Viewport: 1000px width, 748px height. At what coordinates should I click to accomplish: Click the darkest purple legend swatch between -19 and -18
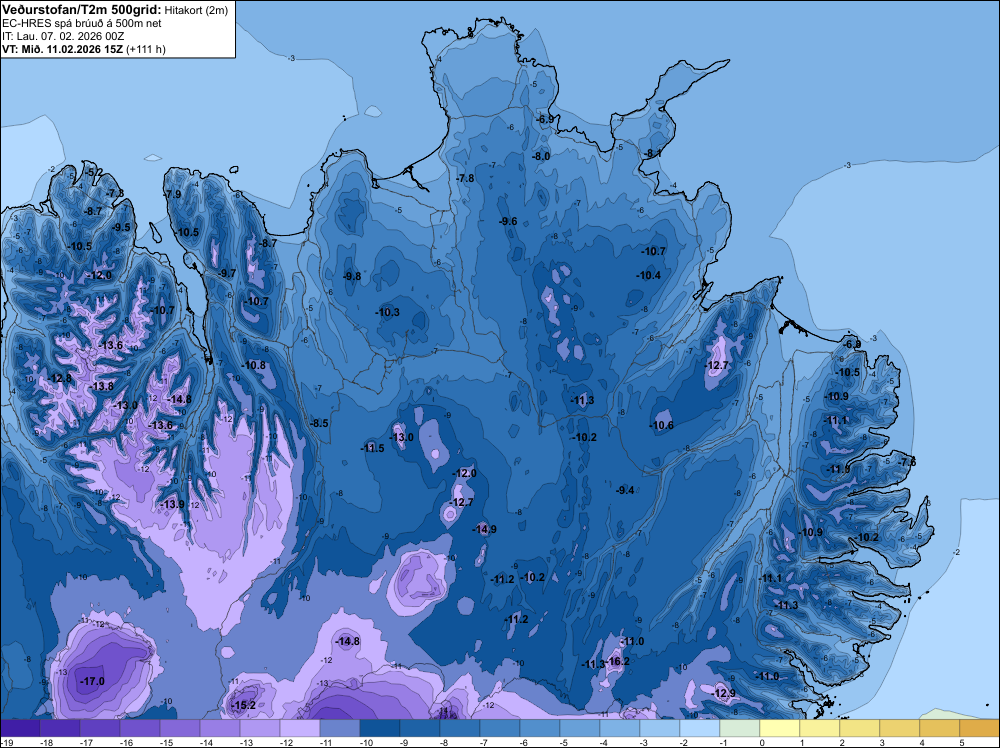click(20, 728)
